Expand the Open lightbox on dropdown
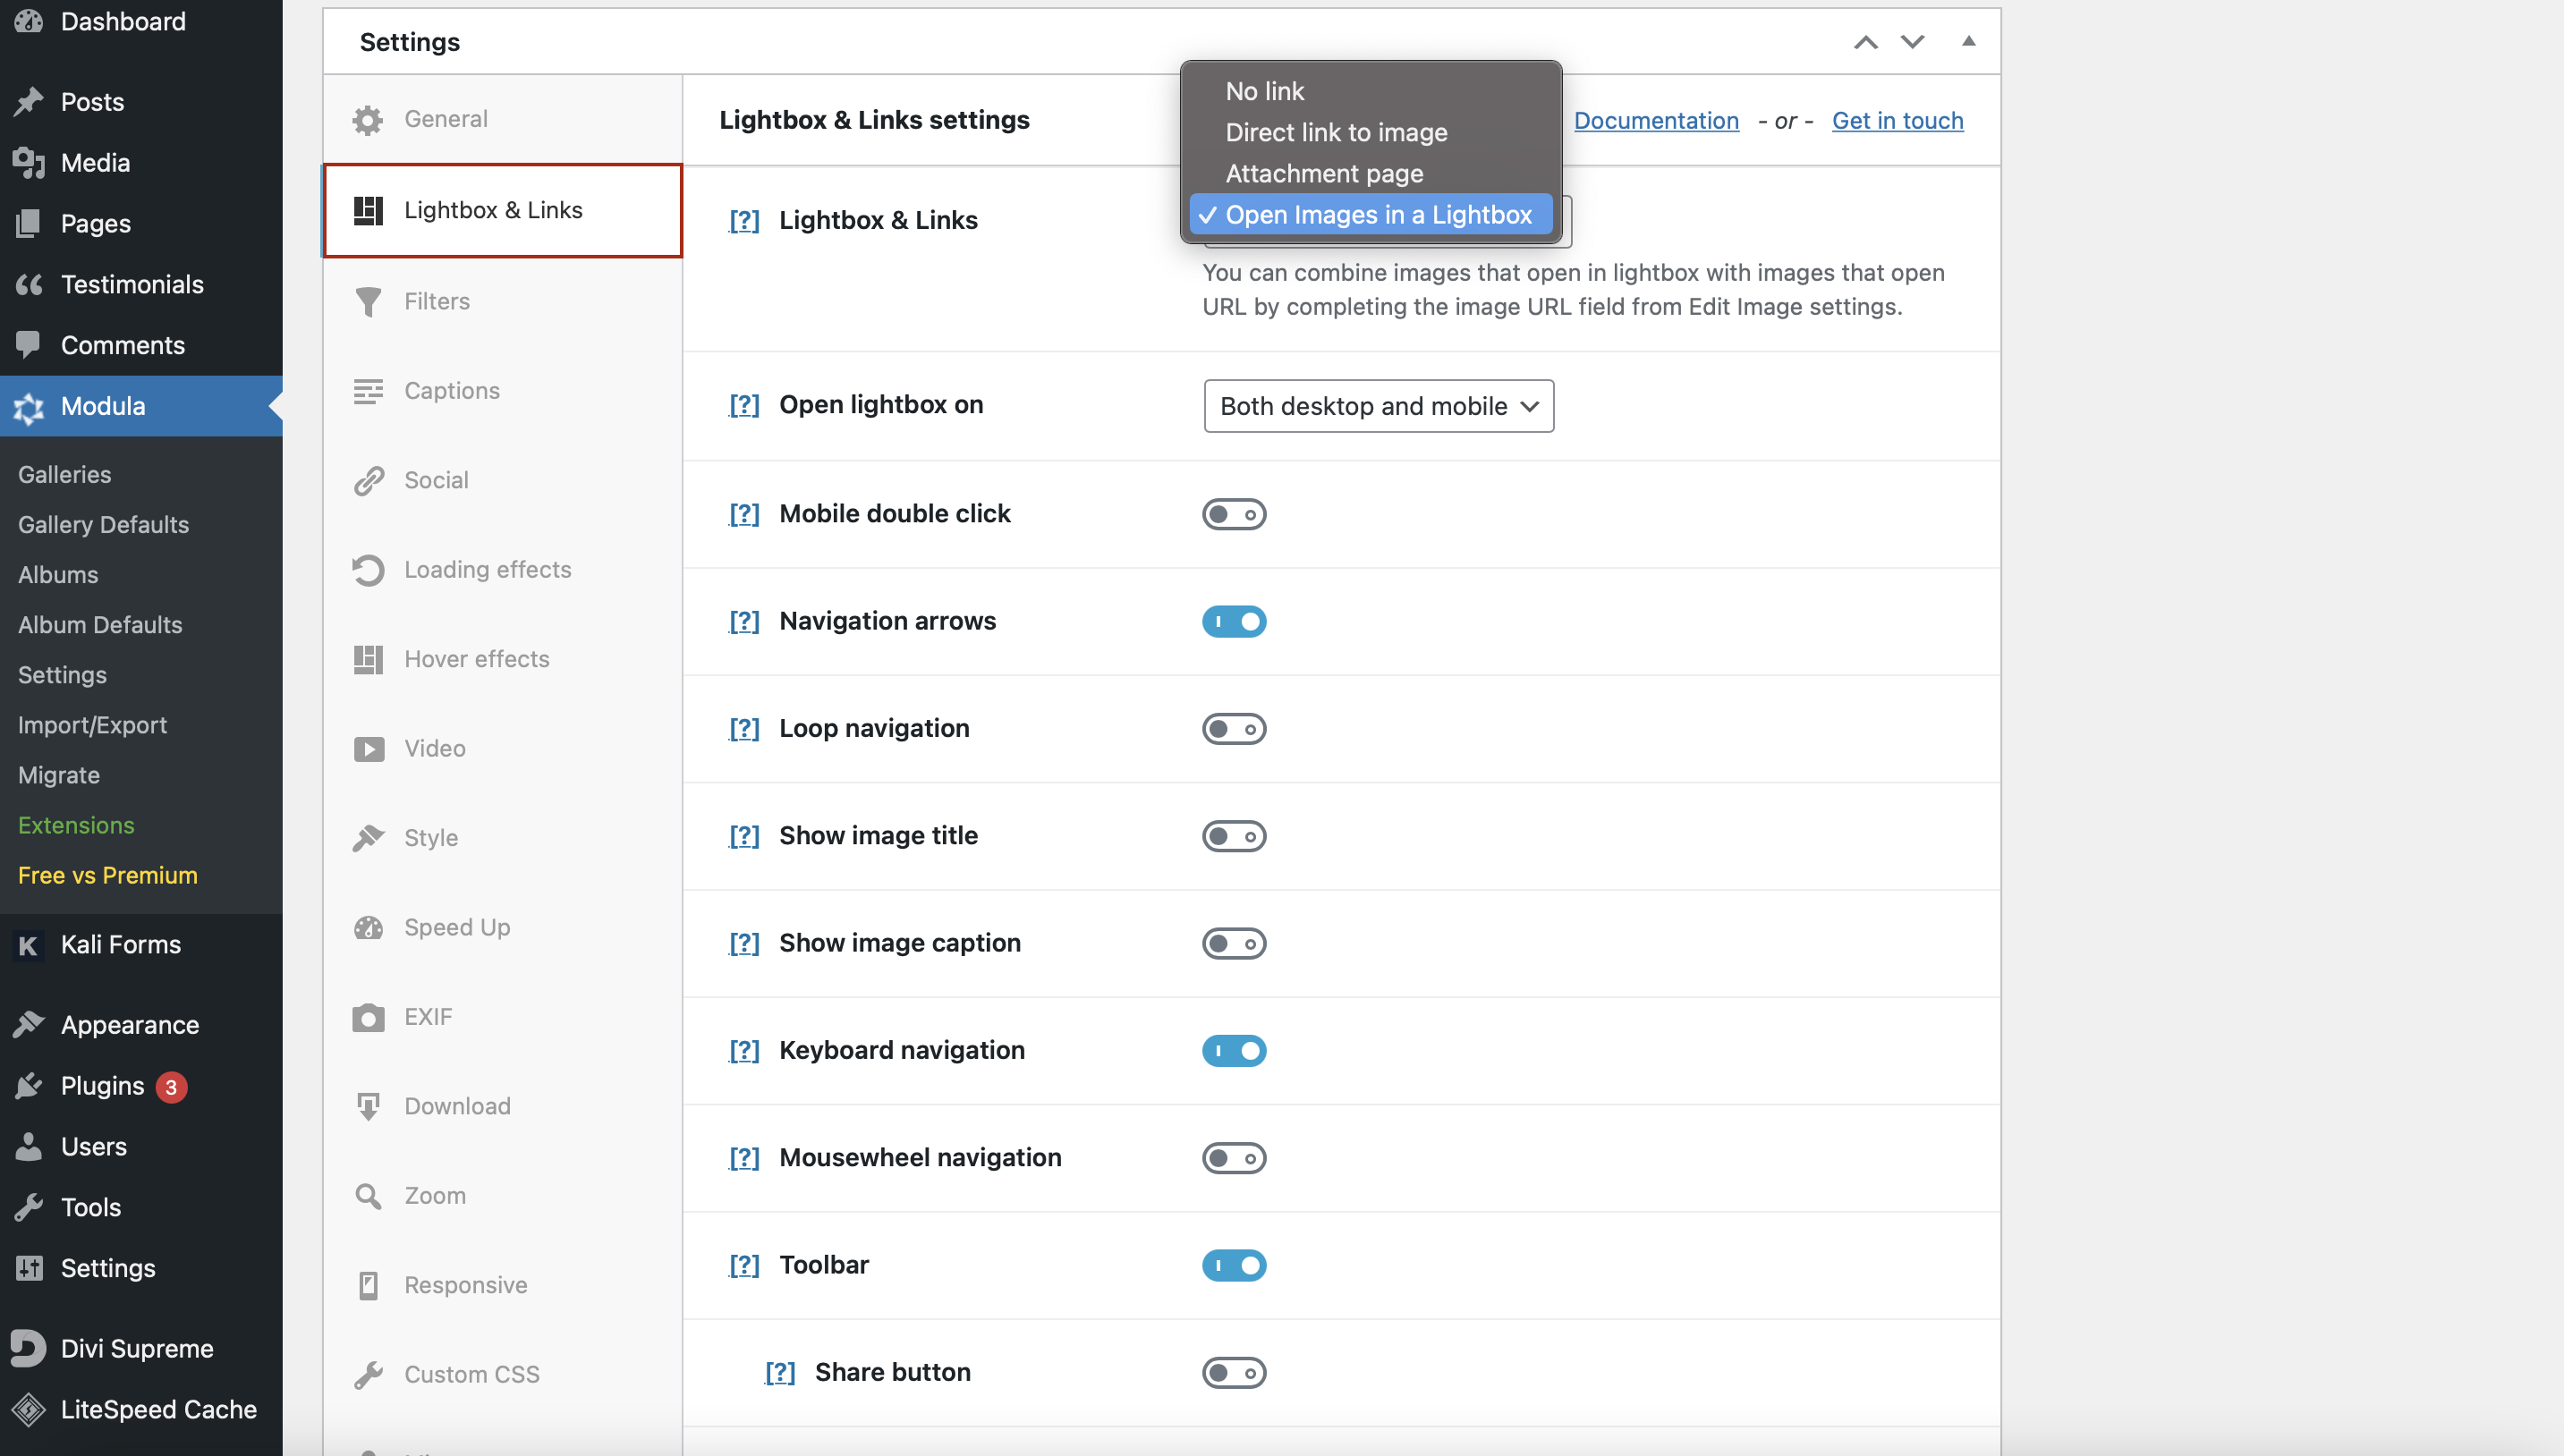 pos(1377,405)
